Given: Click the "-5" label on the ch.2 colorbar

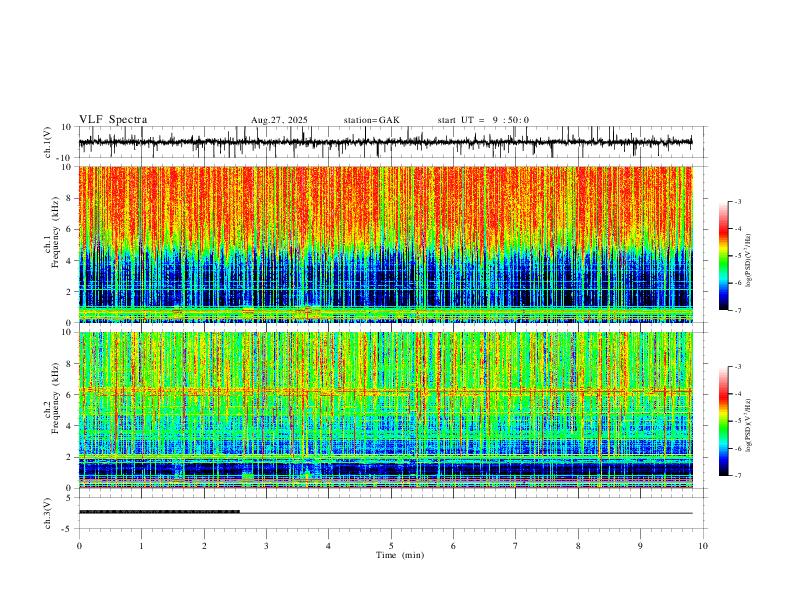Looking at the screenshot, I should (x=737, y=421).
